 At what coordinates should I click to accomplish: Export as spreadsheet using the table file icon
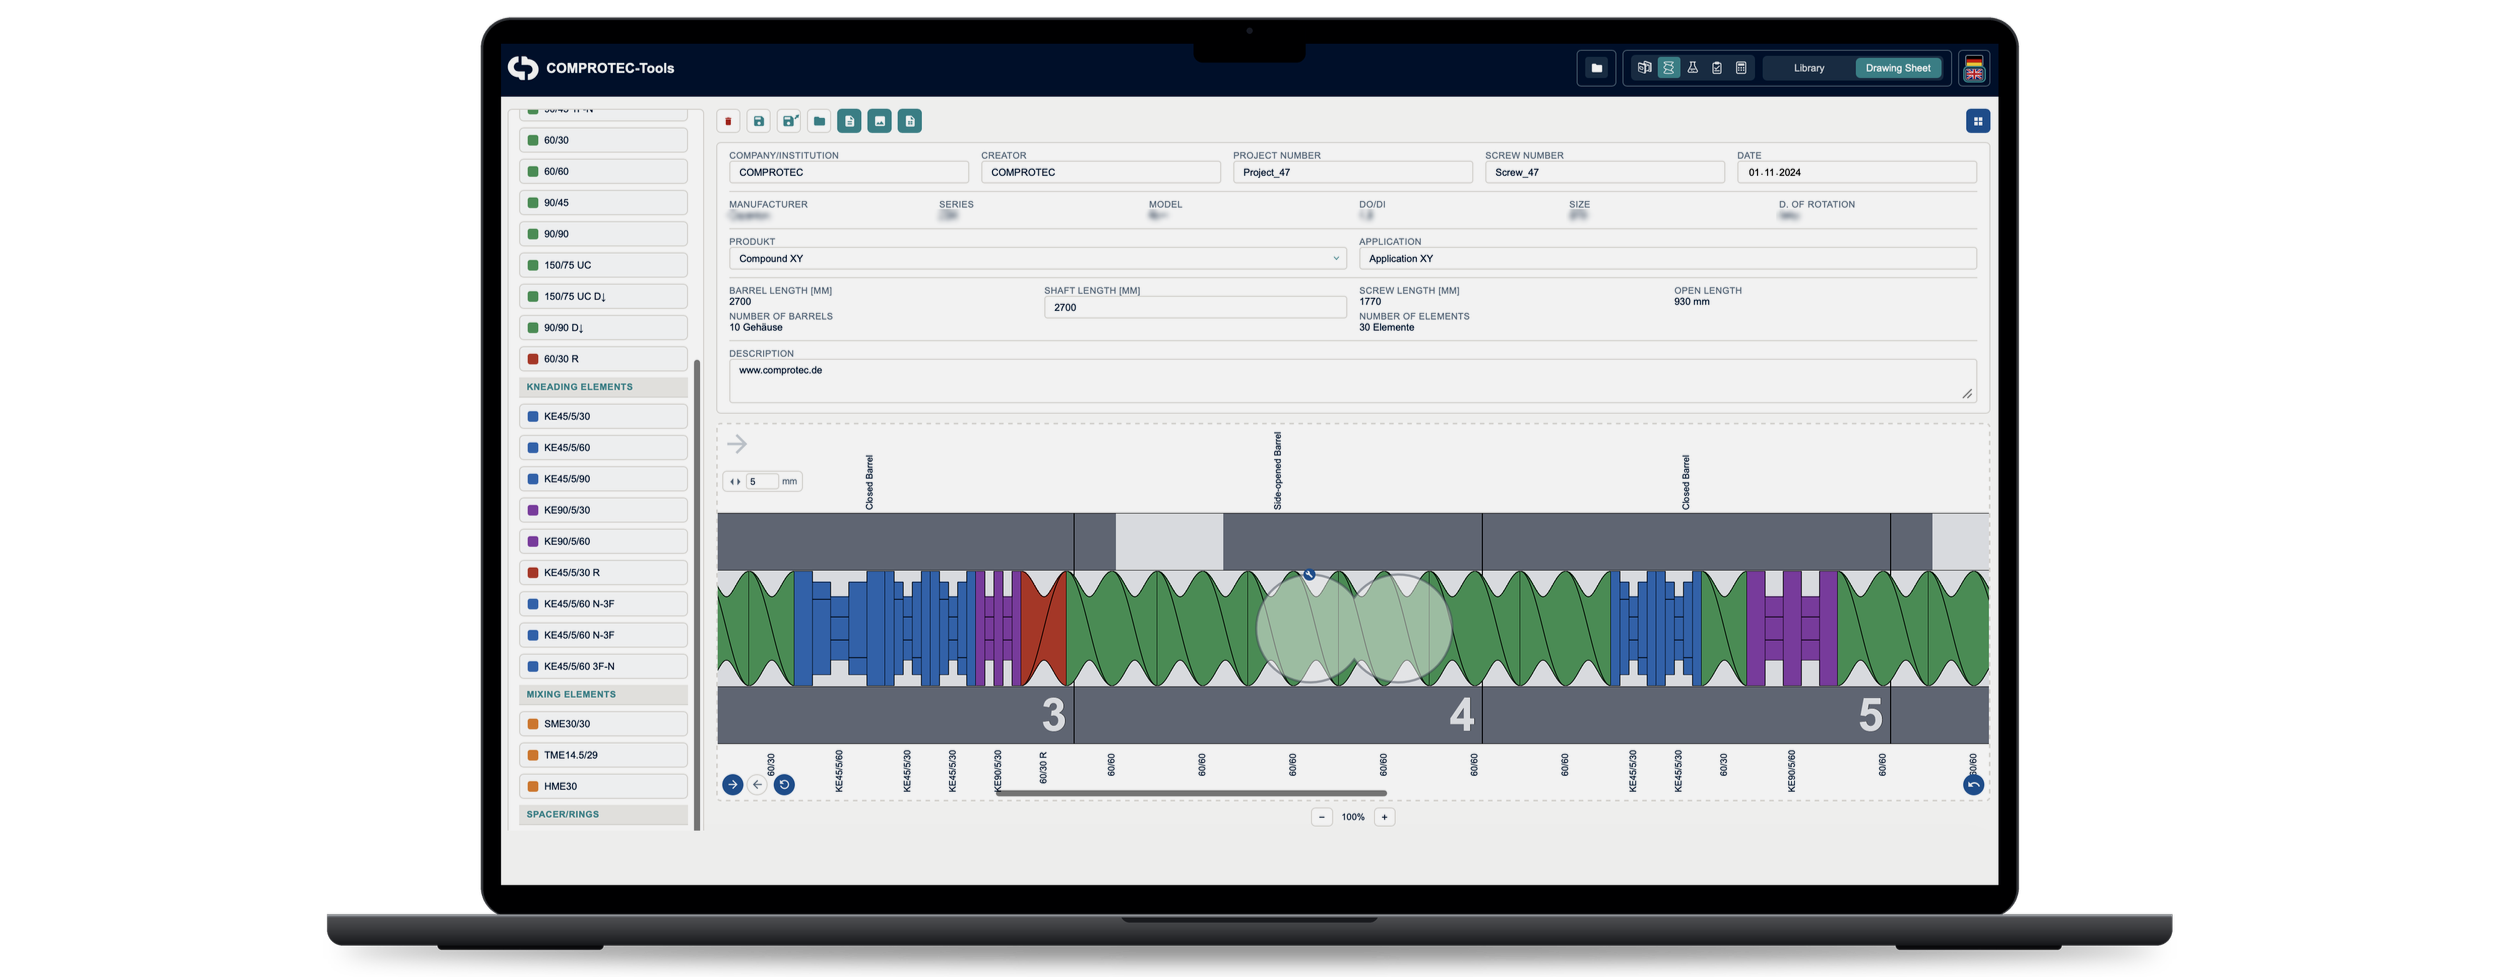coord(910,121)
